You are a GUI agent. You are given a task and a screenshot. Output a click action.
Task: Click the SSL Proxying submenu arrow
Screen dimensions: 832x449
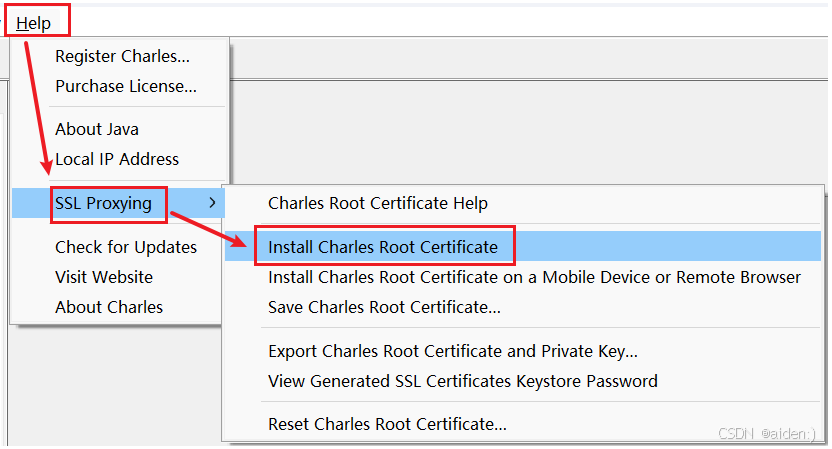coord(212,203)
